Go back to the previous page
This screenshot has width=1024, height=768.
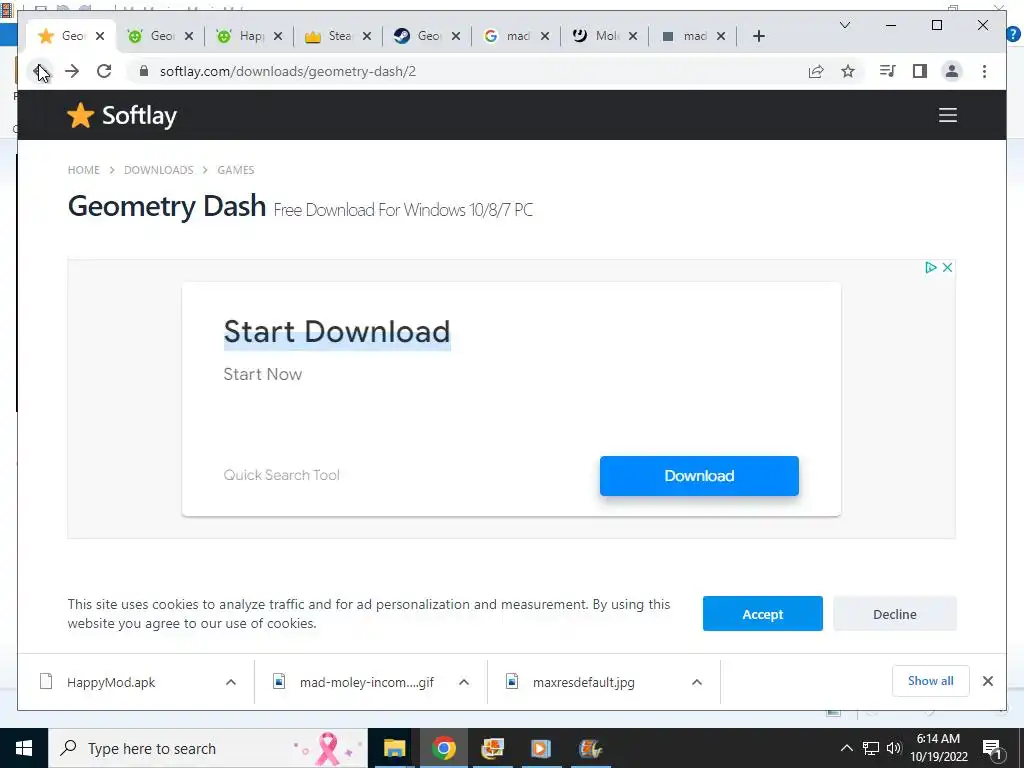click(39, 71)
